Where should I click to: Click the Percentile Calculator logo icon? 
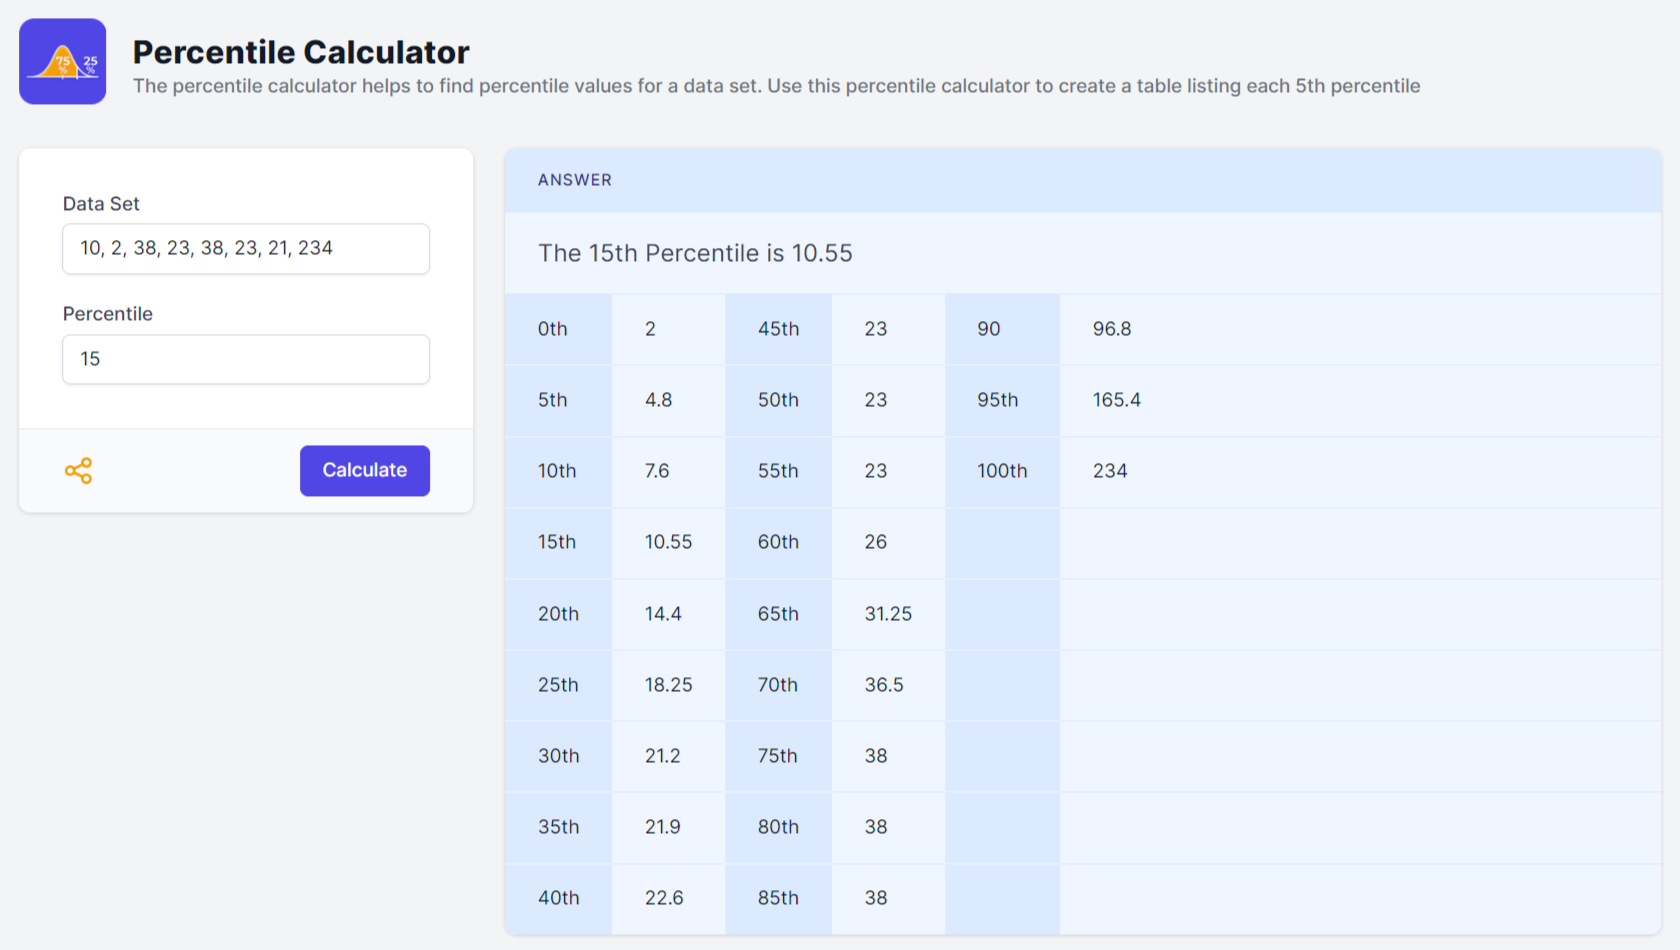(62, 61)
